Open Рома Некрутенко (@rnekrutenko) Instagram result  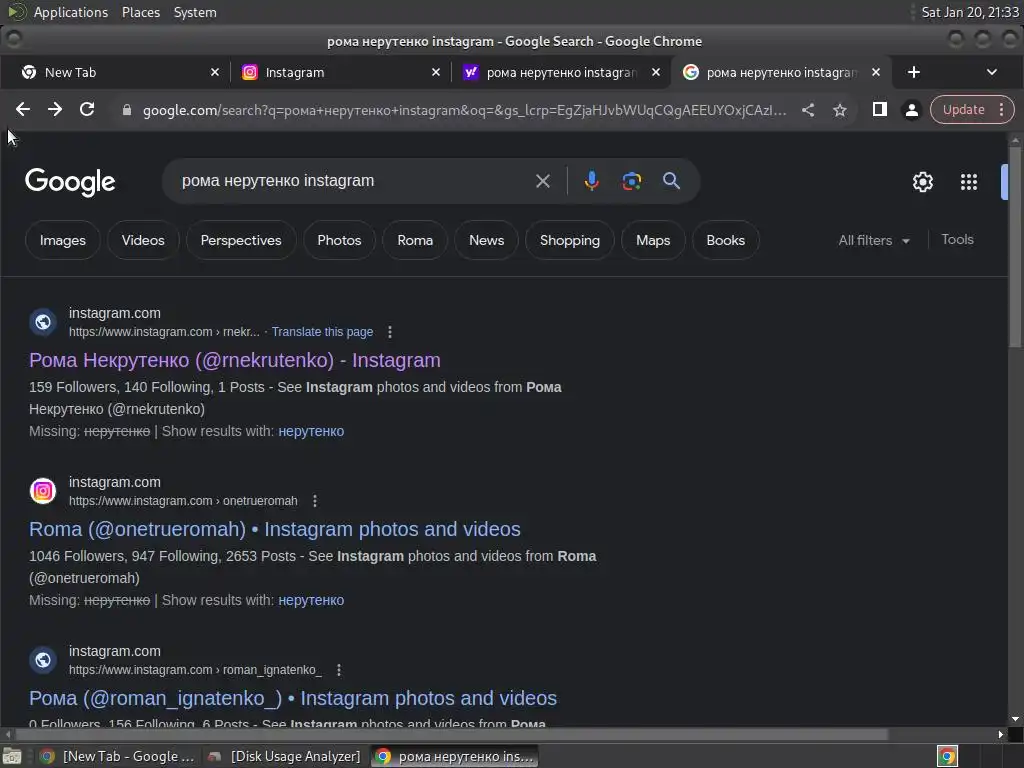pyautogui.click(x=234, y=360)
